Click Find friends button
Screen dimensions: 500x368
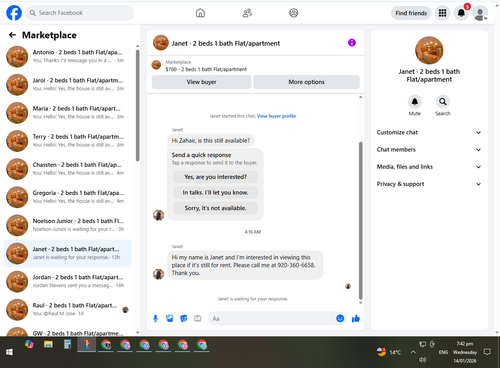pos(411,13)
